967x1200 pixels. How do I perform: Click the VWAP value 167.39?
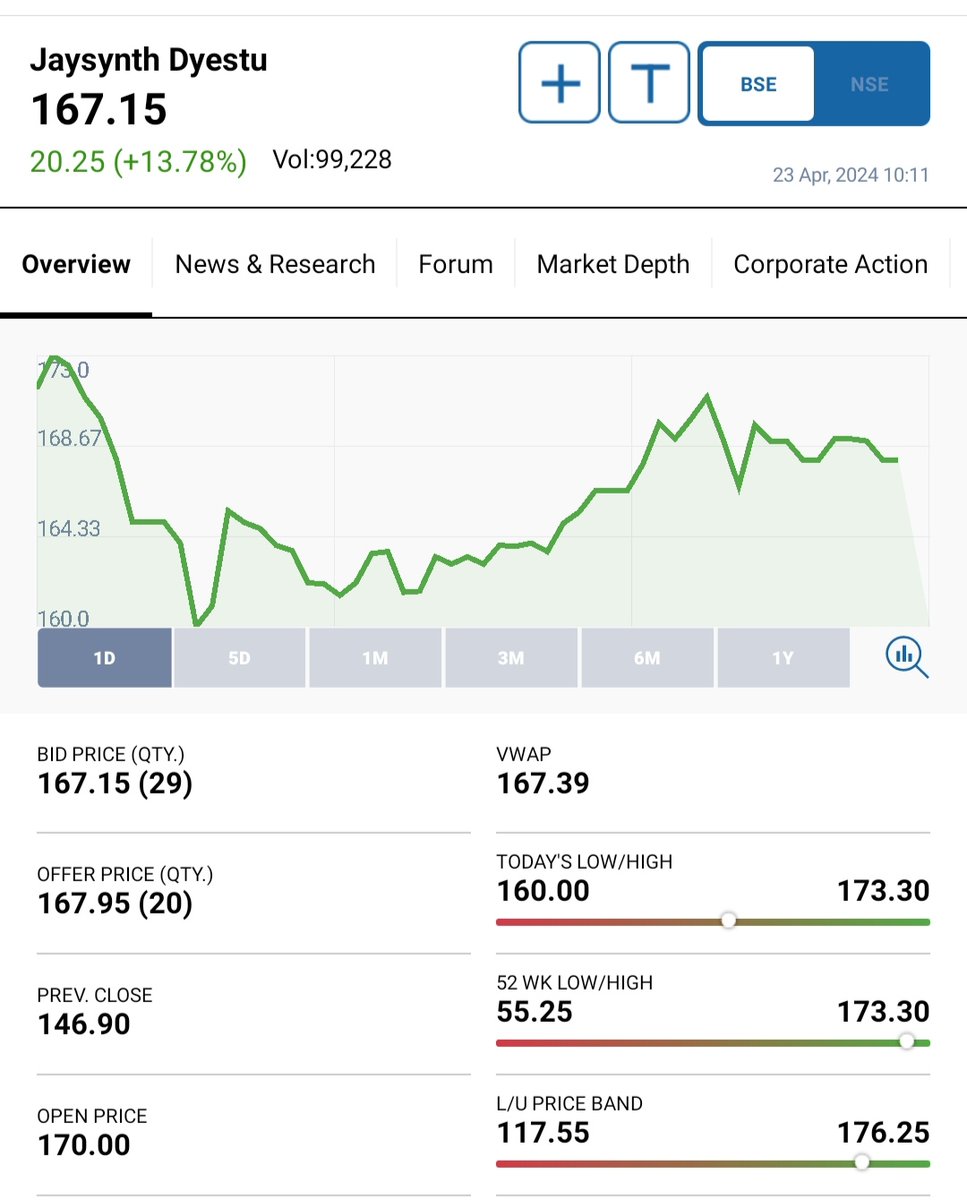(x=543, y=783)
